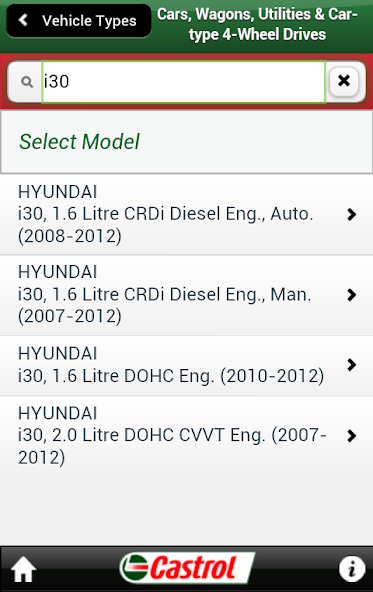
Task: Select Hyundai i30 1.6 CRDi Man. (2007-2012)
Action: 186,295
